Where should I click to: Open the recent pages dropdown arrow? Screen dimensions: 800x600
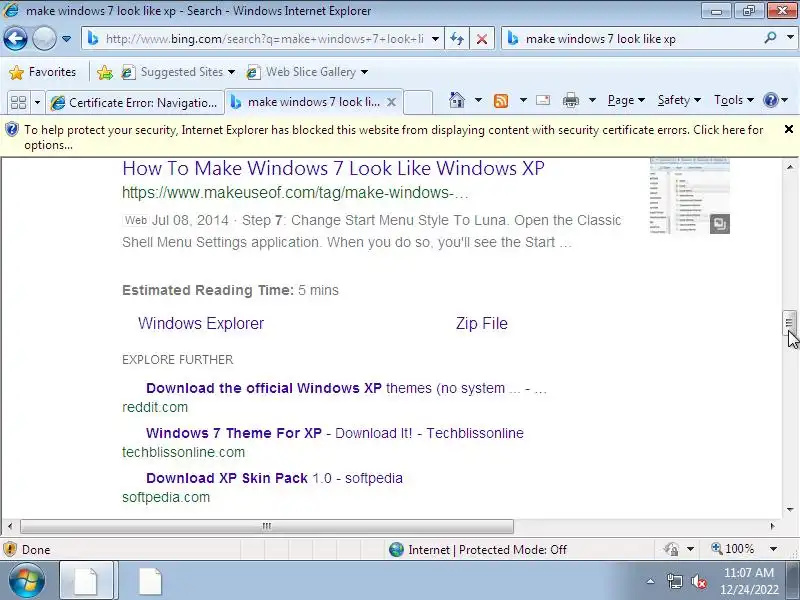66,39
